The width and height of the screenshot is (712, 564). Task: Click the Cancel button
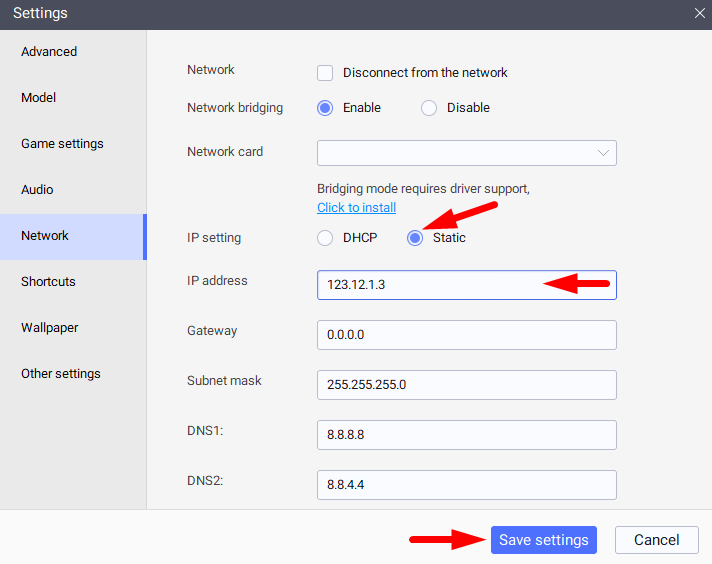[657, 540]
